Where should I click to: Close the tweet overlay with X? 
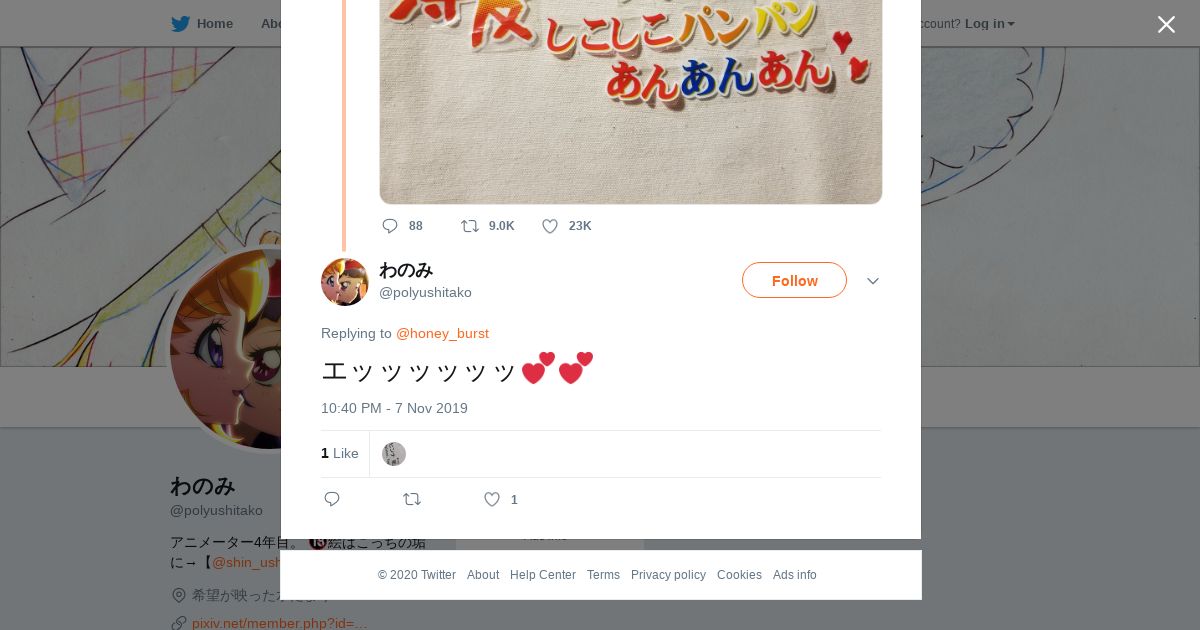click(x=1166, y=25)
